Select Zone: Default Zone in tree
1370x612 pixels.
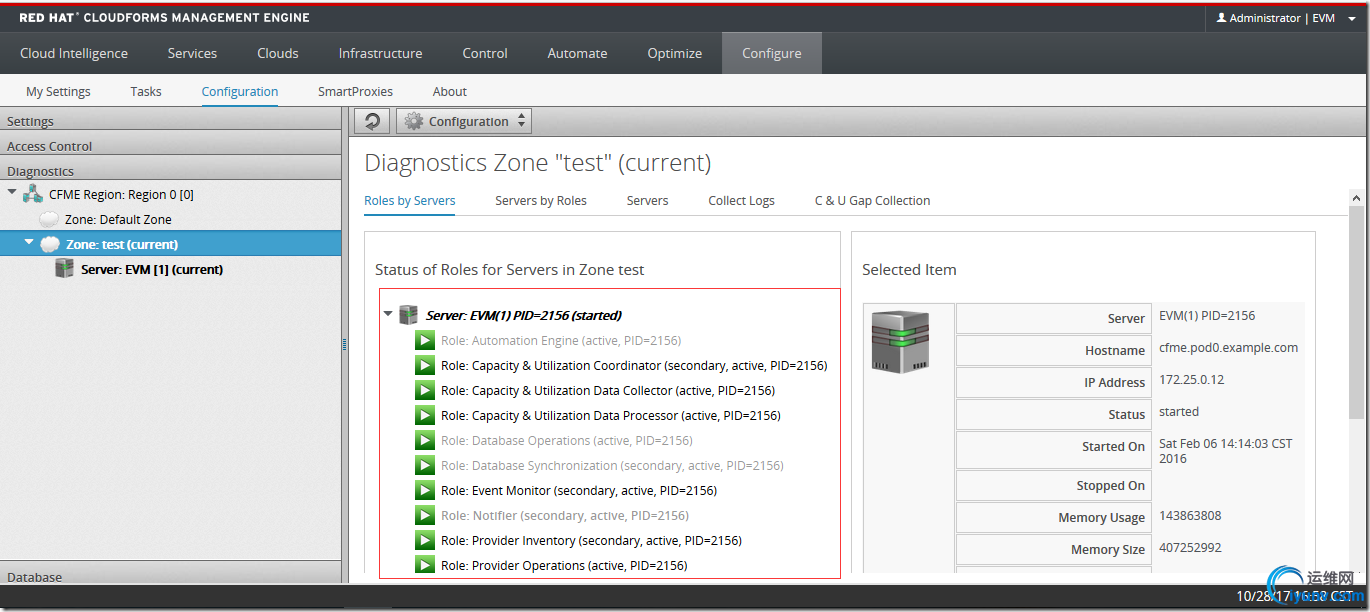tap(118, 219)
